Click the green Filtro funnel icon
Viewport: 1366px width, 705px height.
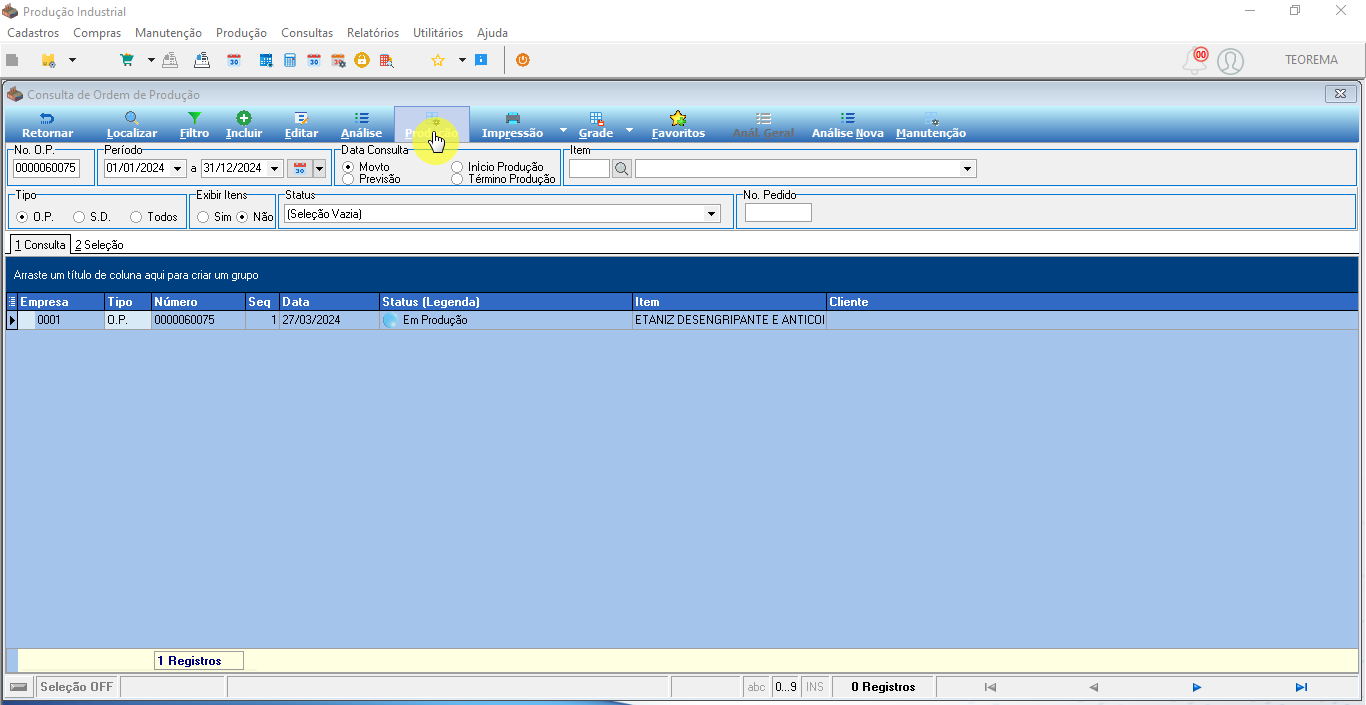pos(195,118)
